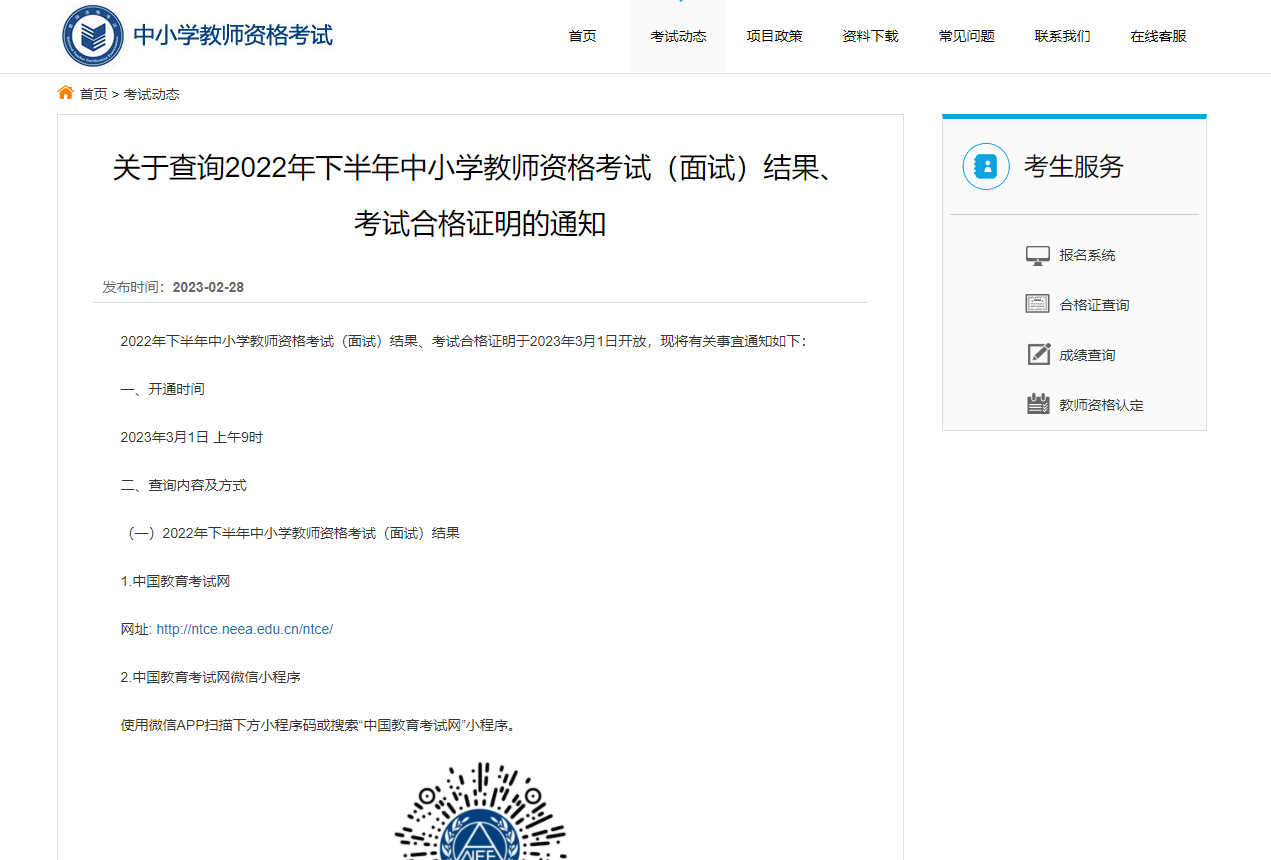Click the certificate icon beside 合格证查询
Screen dimensions: 1271x860
[x=1037, y=304]
